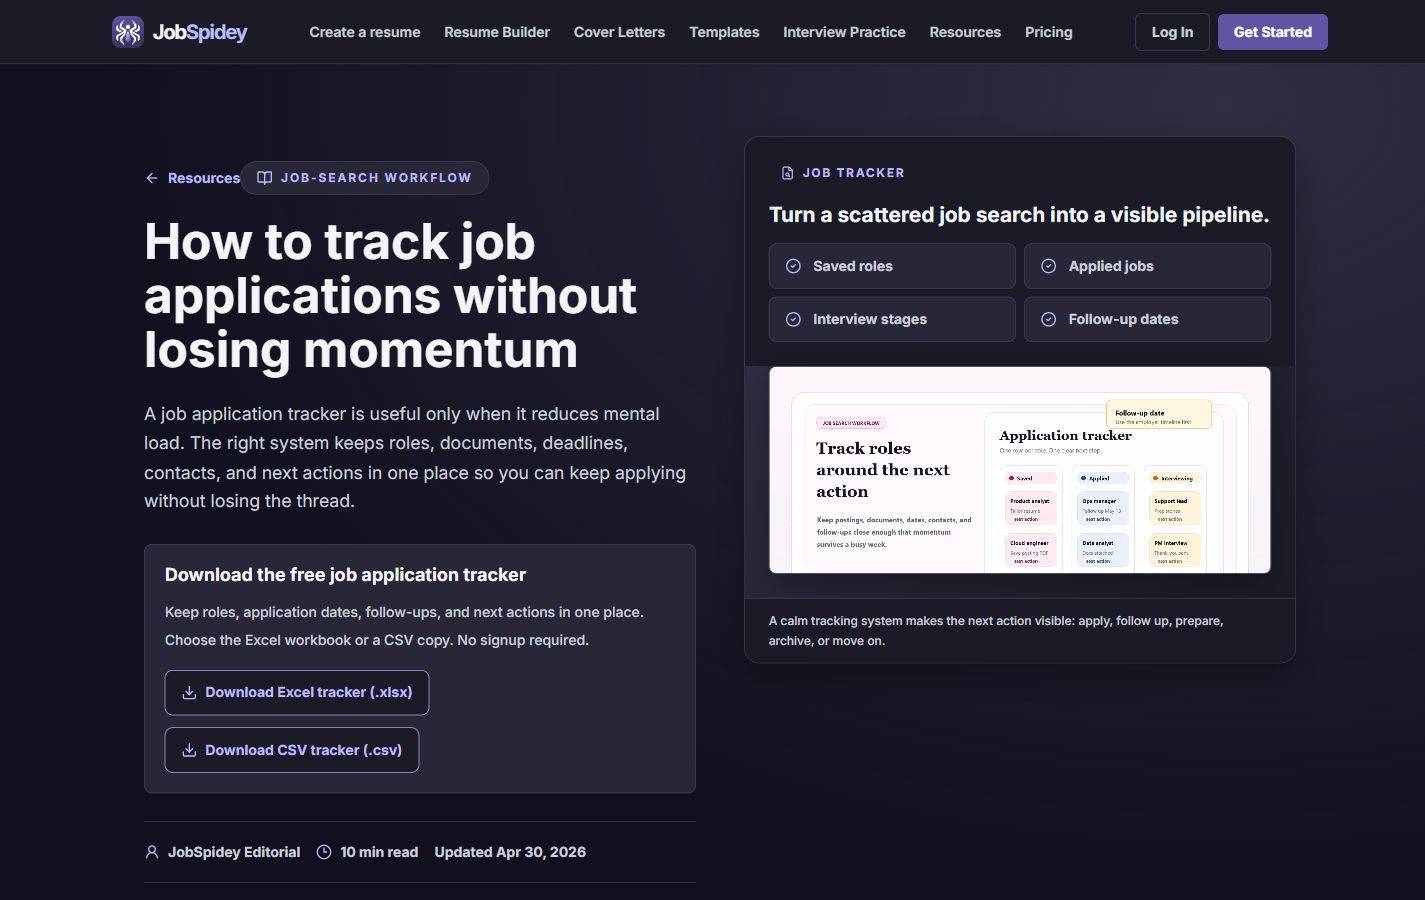
Task: Download CSV tracker (.csv)
Action: (x=292, y=750)
